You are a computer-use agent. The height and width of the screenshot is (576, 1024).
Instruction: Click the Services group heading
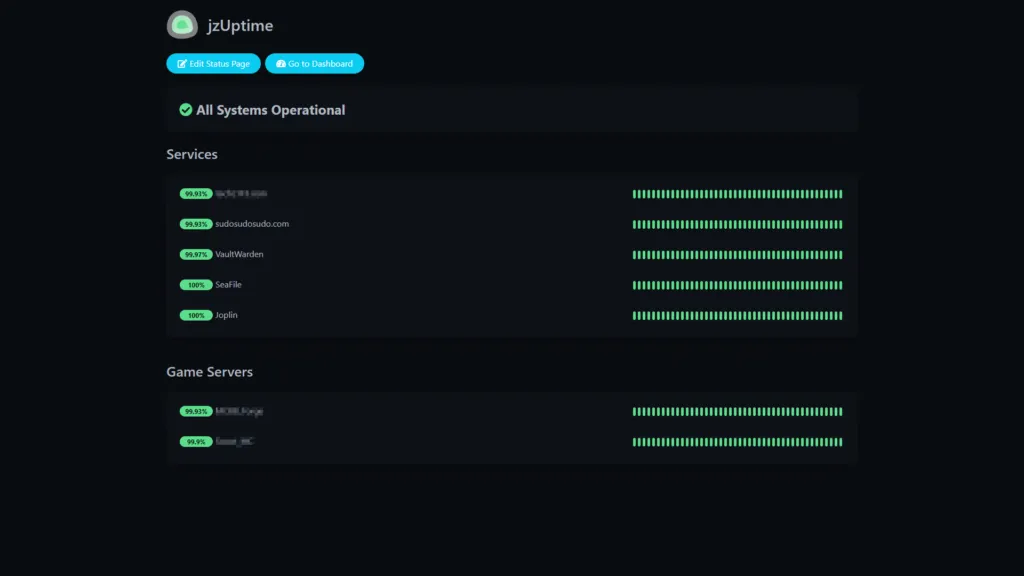click(x=192, y=155)
